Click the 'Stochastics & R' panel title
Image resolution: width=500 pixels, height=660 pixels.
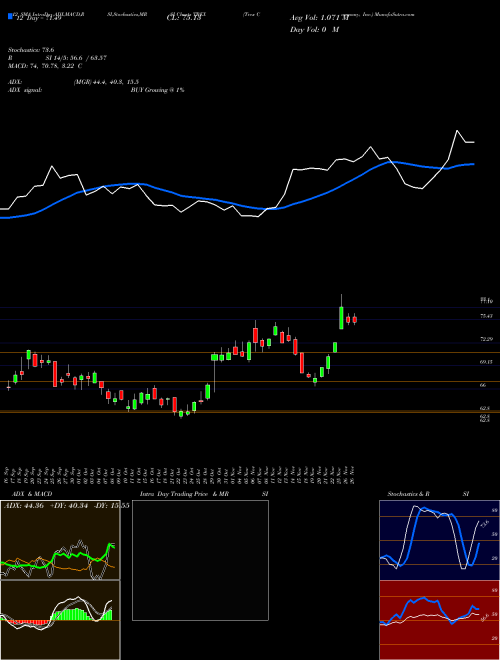[x=409, y=494]
